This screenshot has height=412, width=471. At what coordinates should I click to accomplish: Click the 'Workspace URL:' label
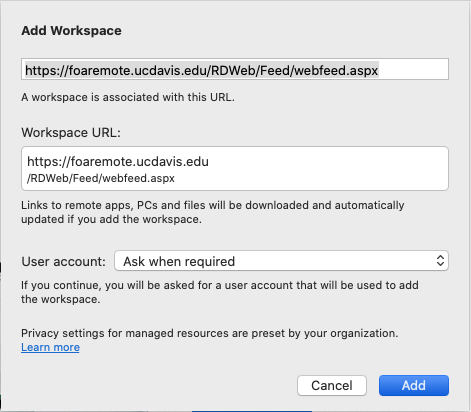[71, 133]
